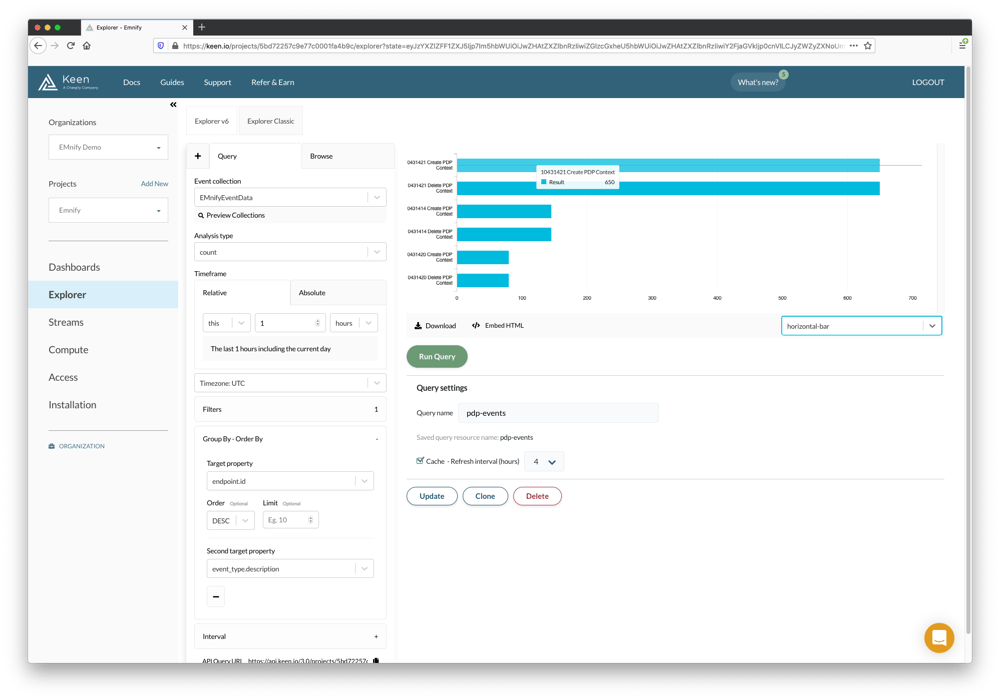This screenshot has height=700, width=1000.
Task: Switch to the Explorer Classic tab
Action: coord(270,121)
